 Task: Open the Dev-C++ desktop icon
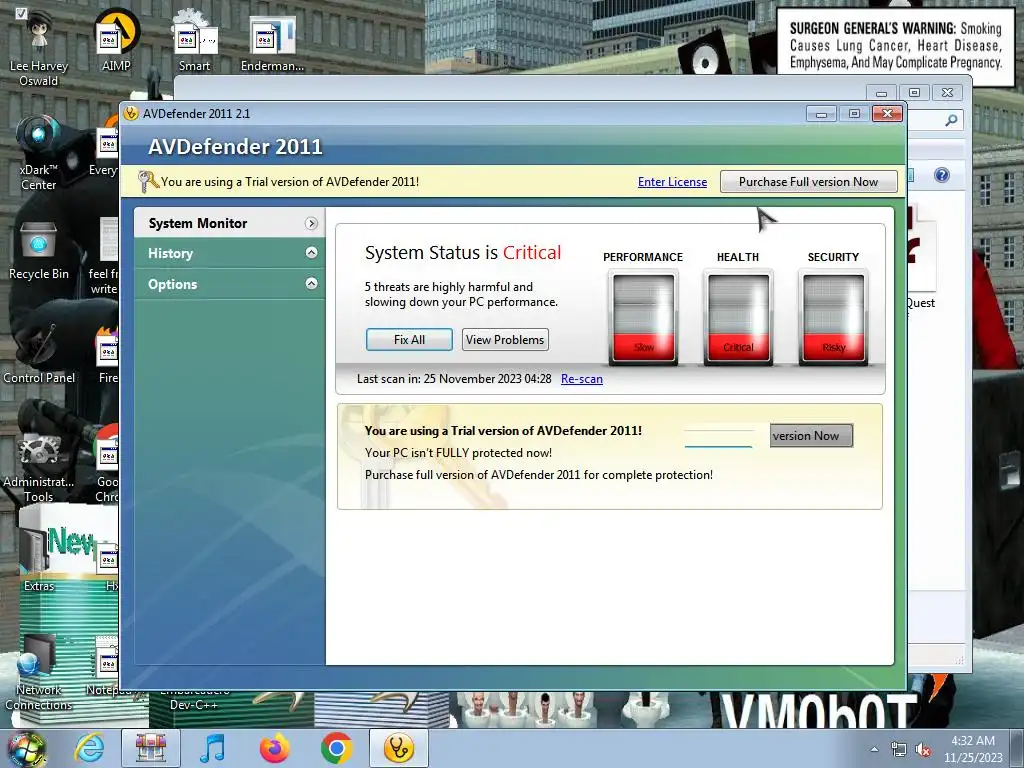[x=193, y=700]
